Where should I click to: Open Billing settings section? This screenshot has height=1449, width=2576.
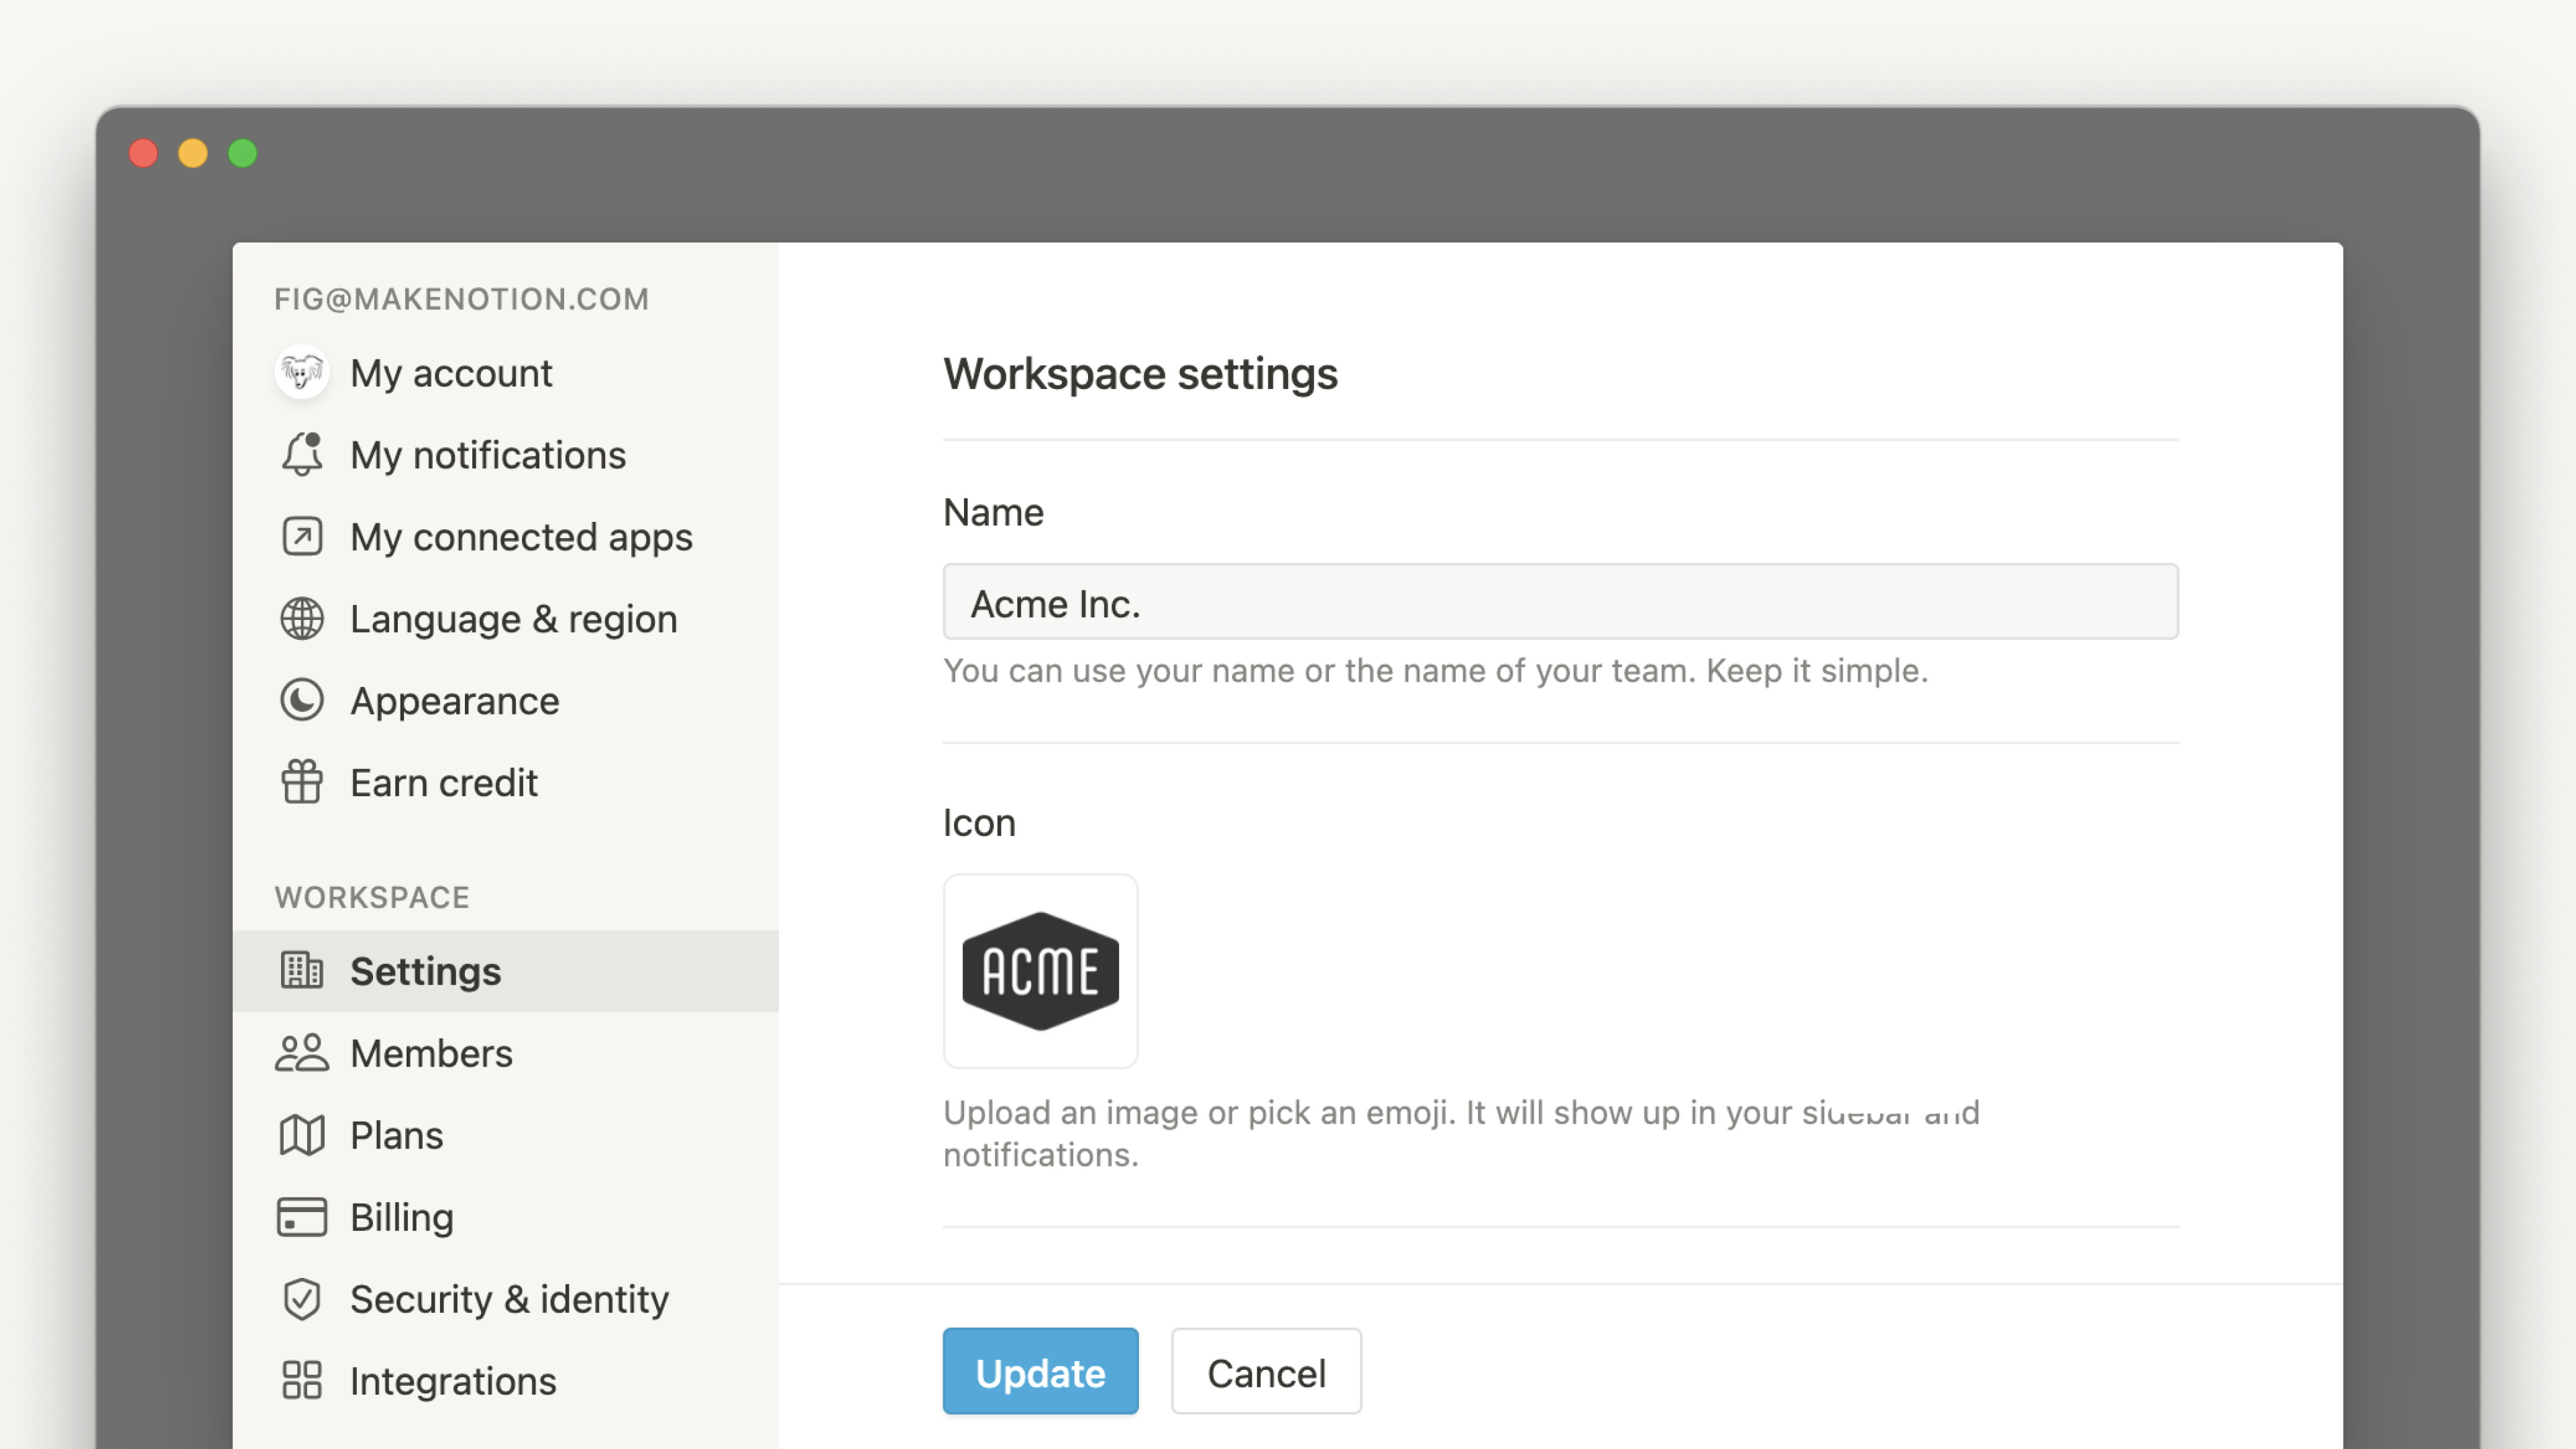click(400, 1218)
